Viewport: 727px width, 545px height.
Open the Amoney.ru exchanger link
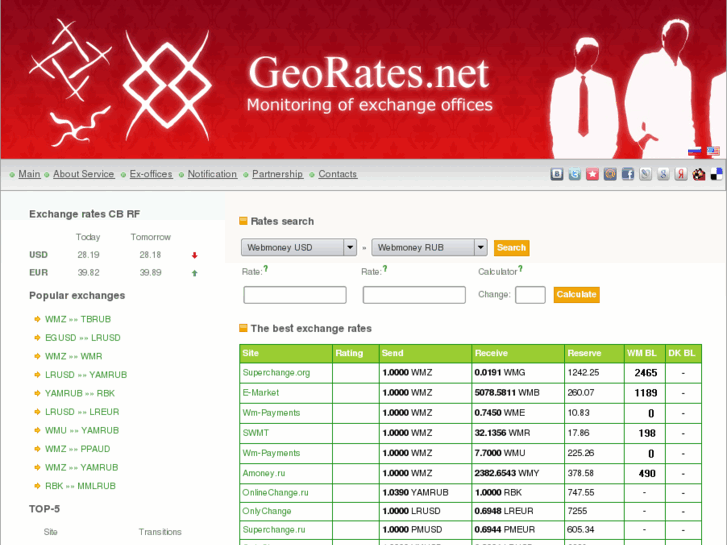tap(264, 473)
